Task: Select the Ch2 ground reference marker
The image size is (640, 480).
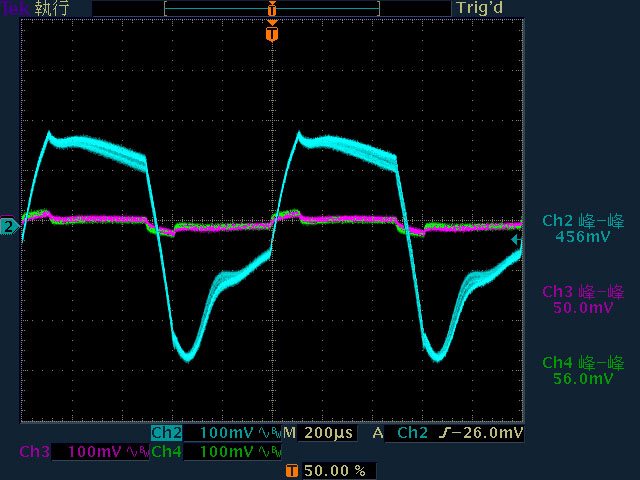Action: tap(8, 227)
